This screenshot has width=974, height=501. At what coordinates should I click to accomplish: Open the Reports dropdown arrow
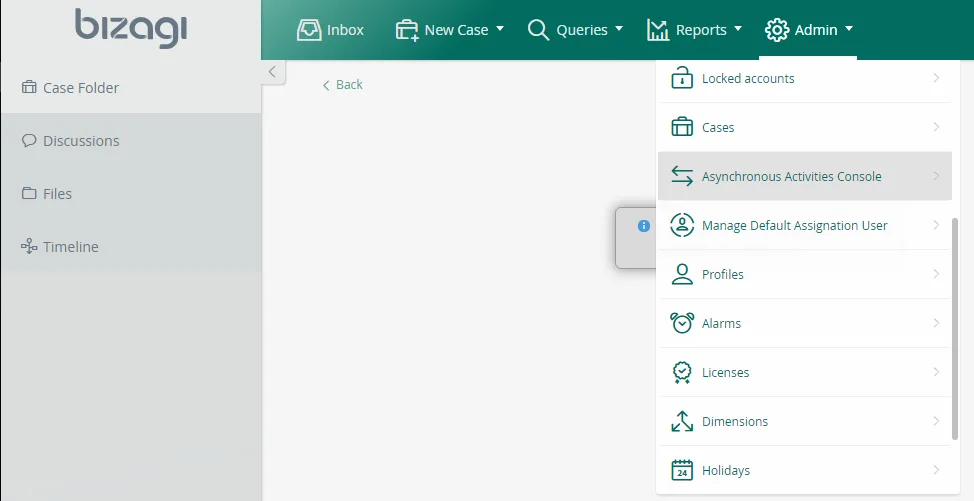click(738, 29)
